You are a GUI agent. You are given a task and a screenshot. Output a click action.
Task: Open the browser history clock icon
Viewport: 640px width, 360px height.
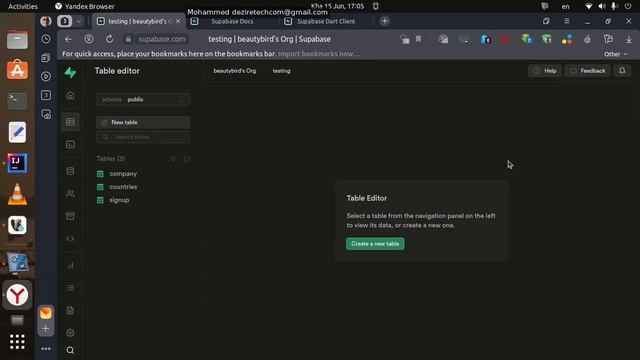pos(46,39)
